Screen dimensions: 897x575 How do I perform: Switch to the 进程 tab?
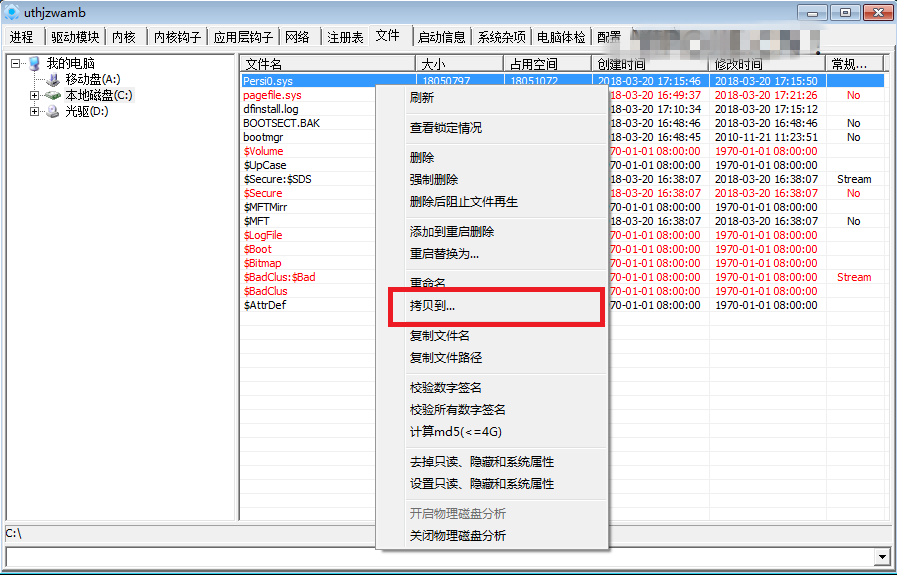pos(22,37)
